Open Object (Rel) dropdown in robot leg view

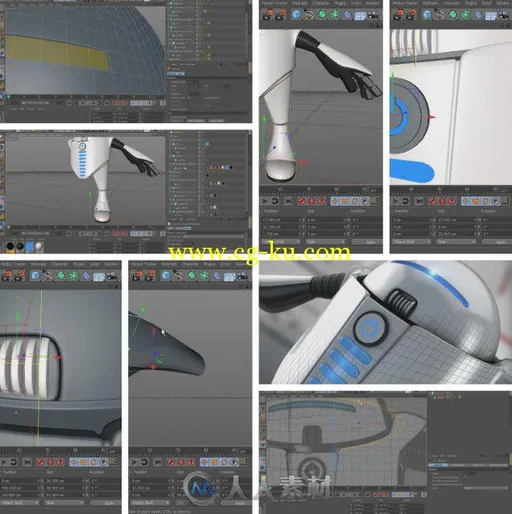coord(280,241)
